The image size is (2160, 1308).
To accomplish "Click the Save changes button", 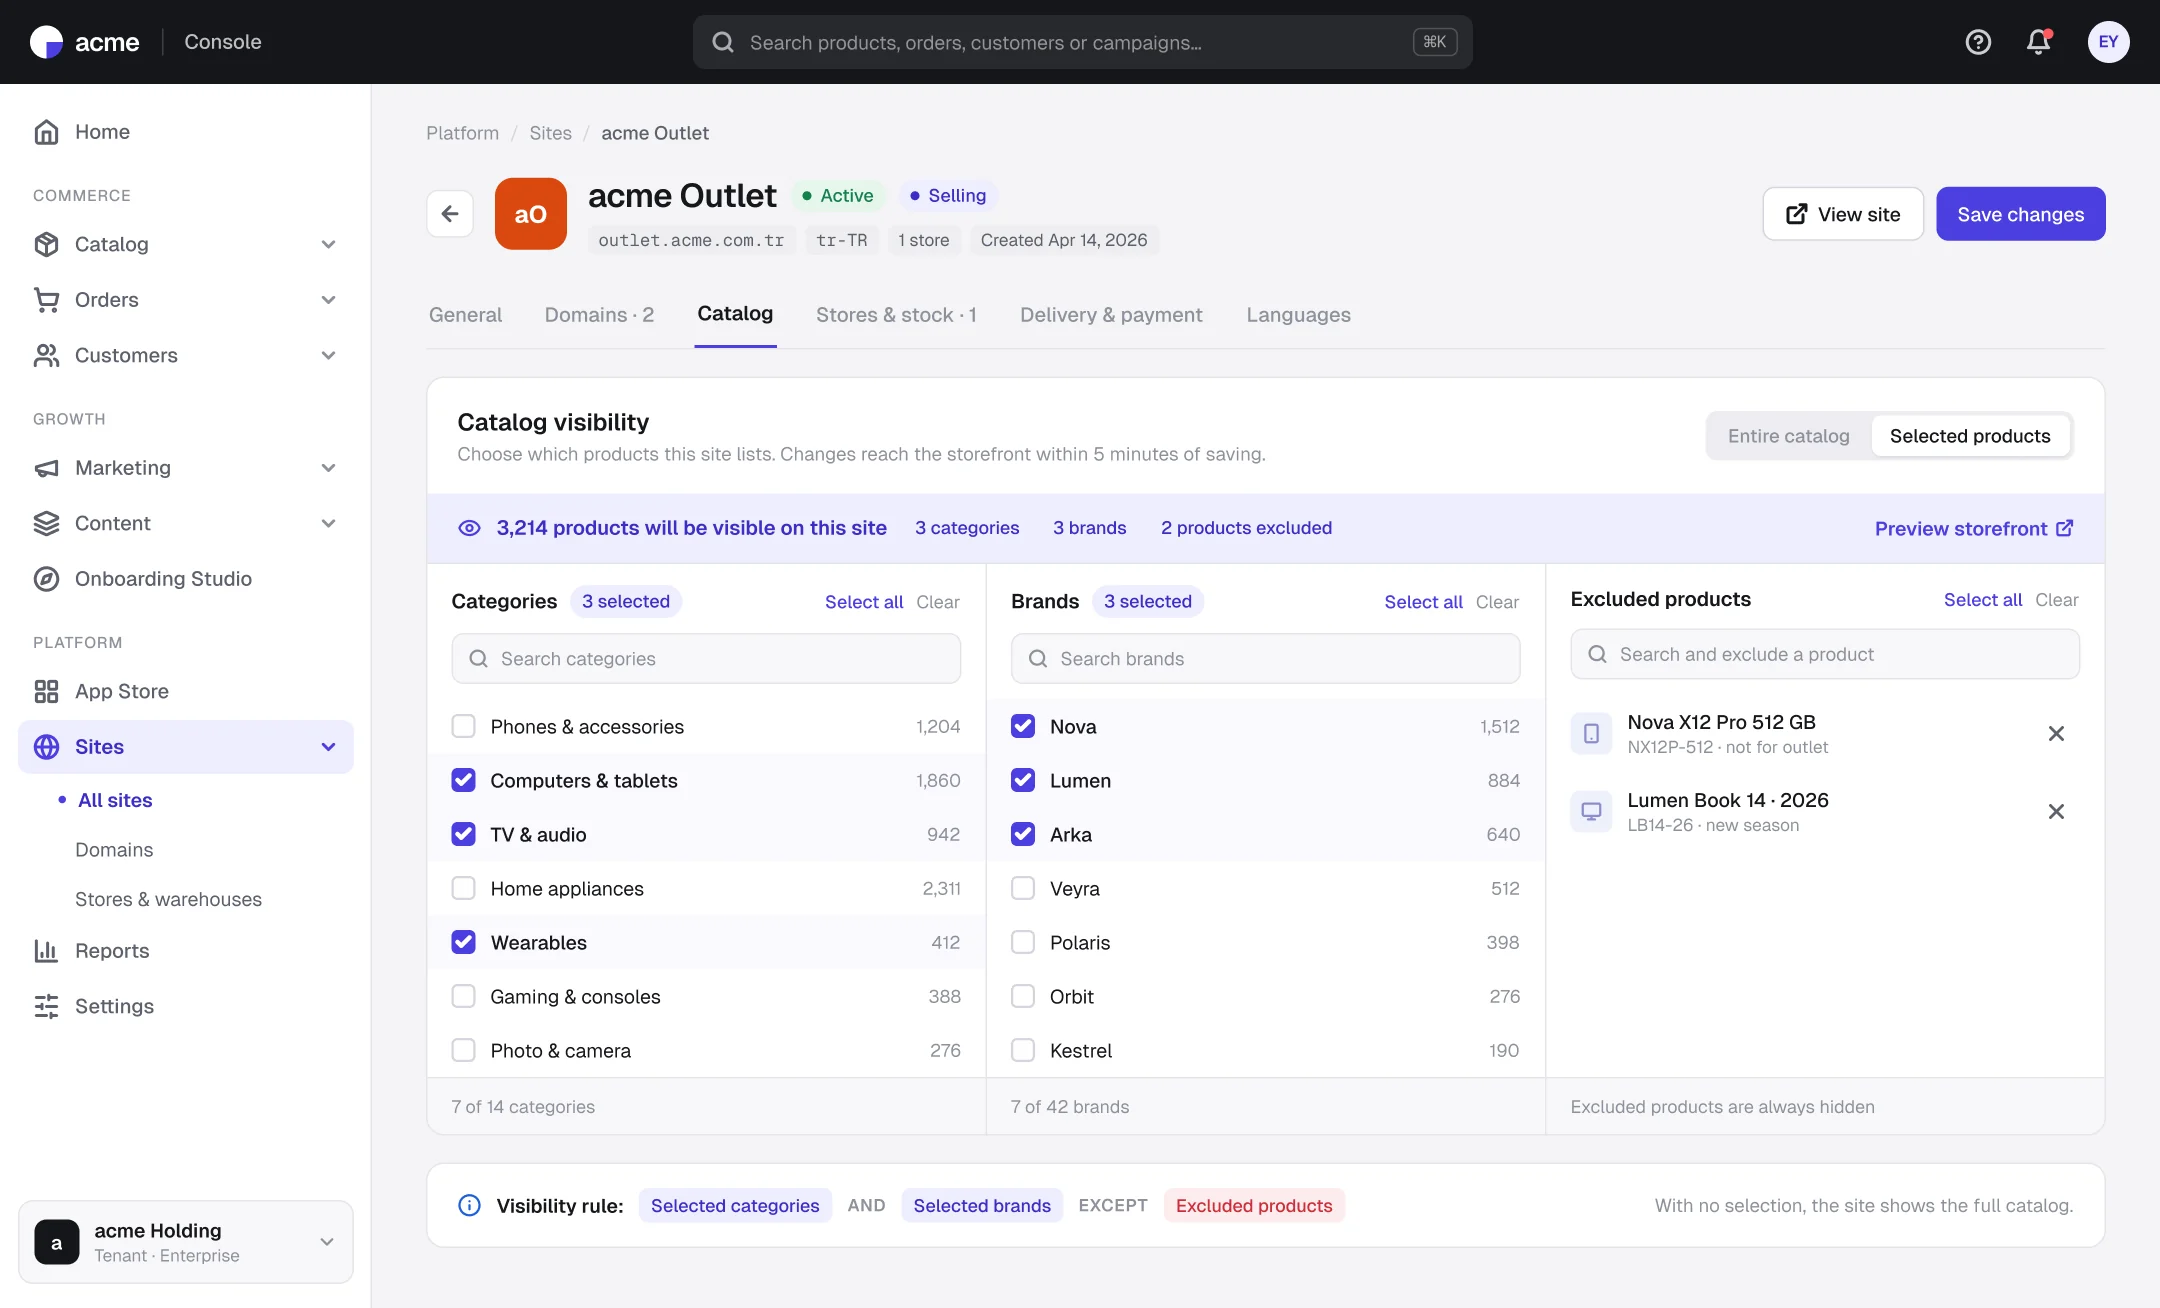I will pyautogui.click(x=2020, y=214).
